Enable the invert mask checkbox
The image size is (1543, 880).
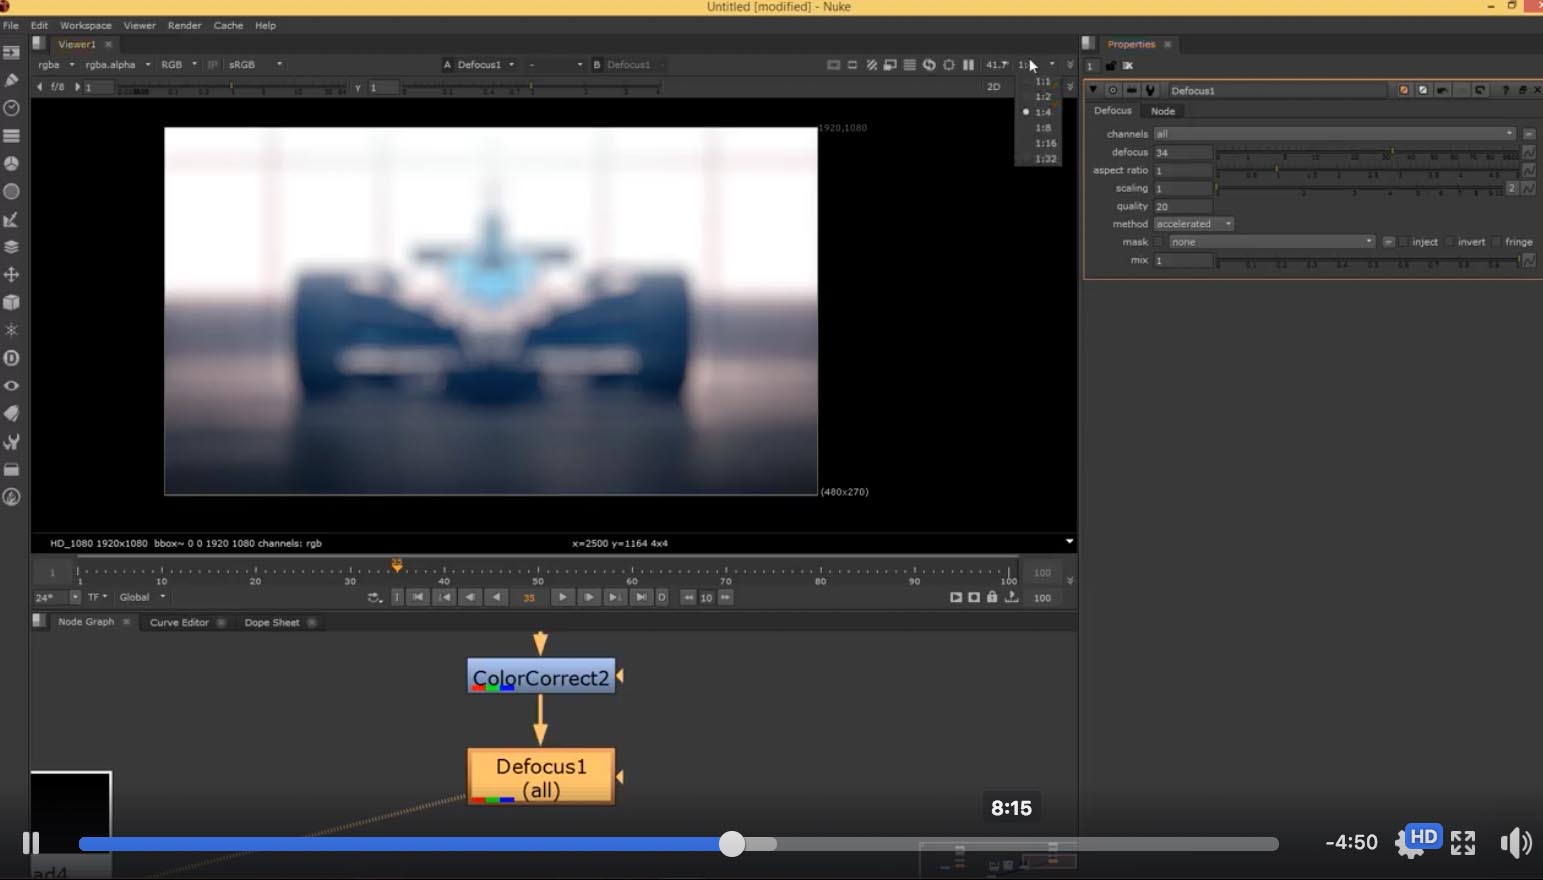[x=1450, y=242]
